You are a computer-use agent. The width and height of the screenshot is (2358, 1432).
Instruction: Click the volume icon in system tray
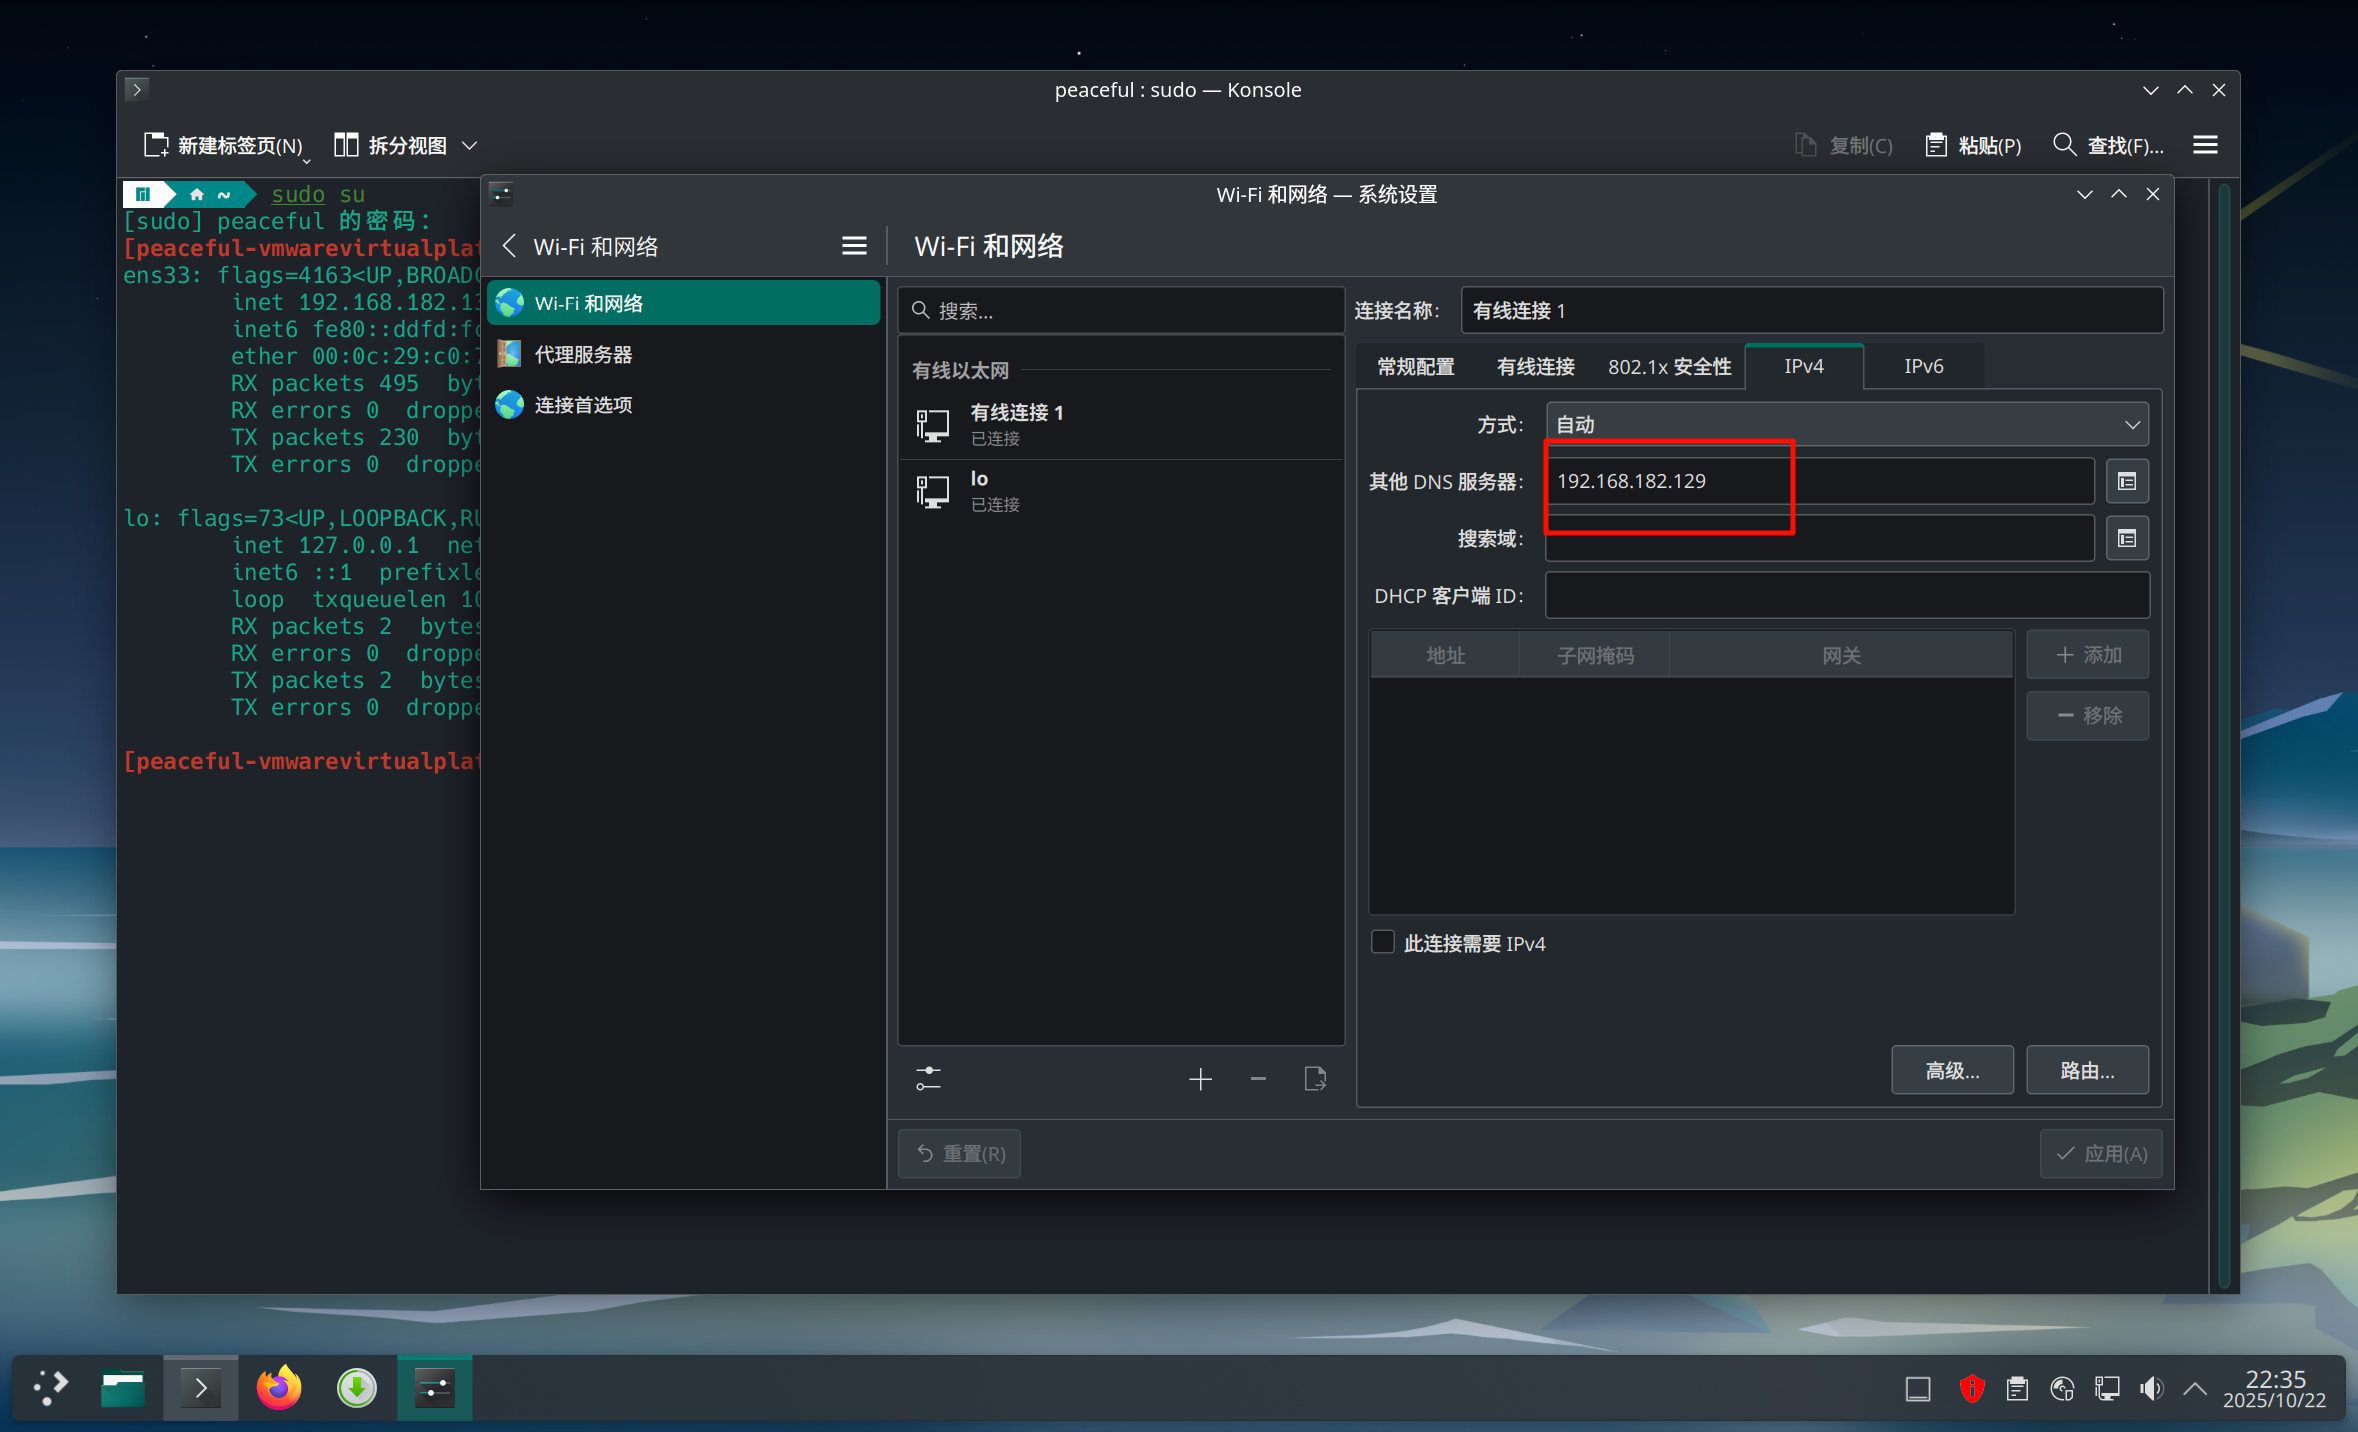(x=2150, y=1388)
